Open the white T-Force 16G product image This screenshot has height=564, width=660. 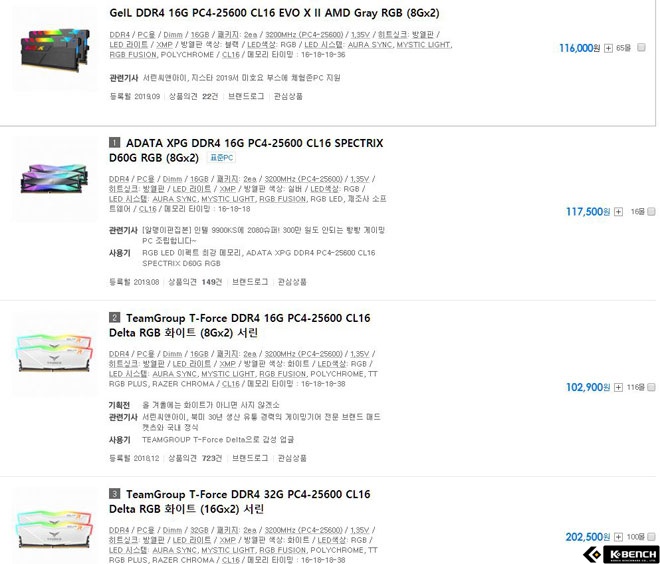(55, 354)
